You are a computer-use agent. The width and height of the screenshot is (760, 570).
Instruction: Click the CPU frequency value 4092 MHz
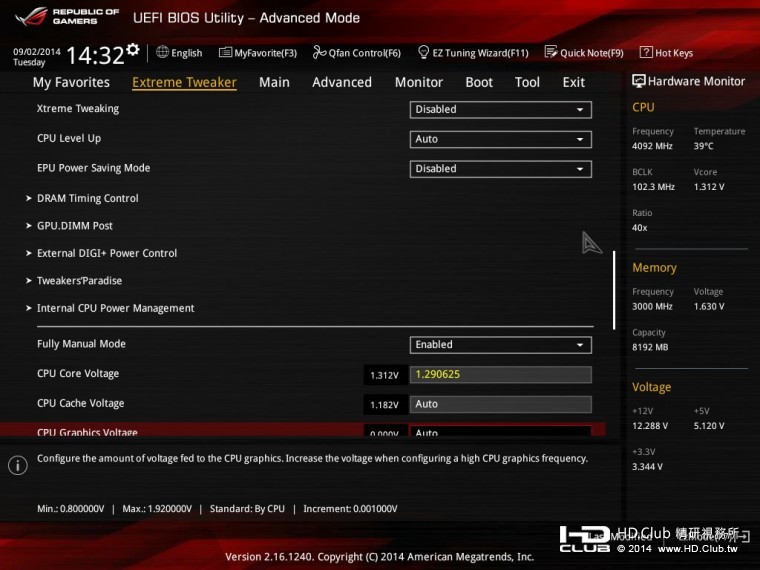click(x=652, y=146)
